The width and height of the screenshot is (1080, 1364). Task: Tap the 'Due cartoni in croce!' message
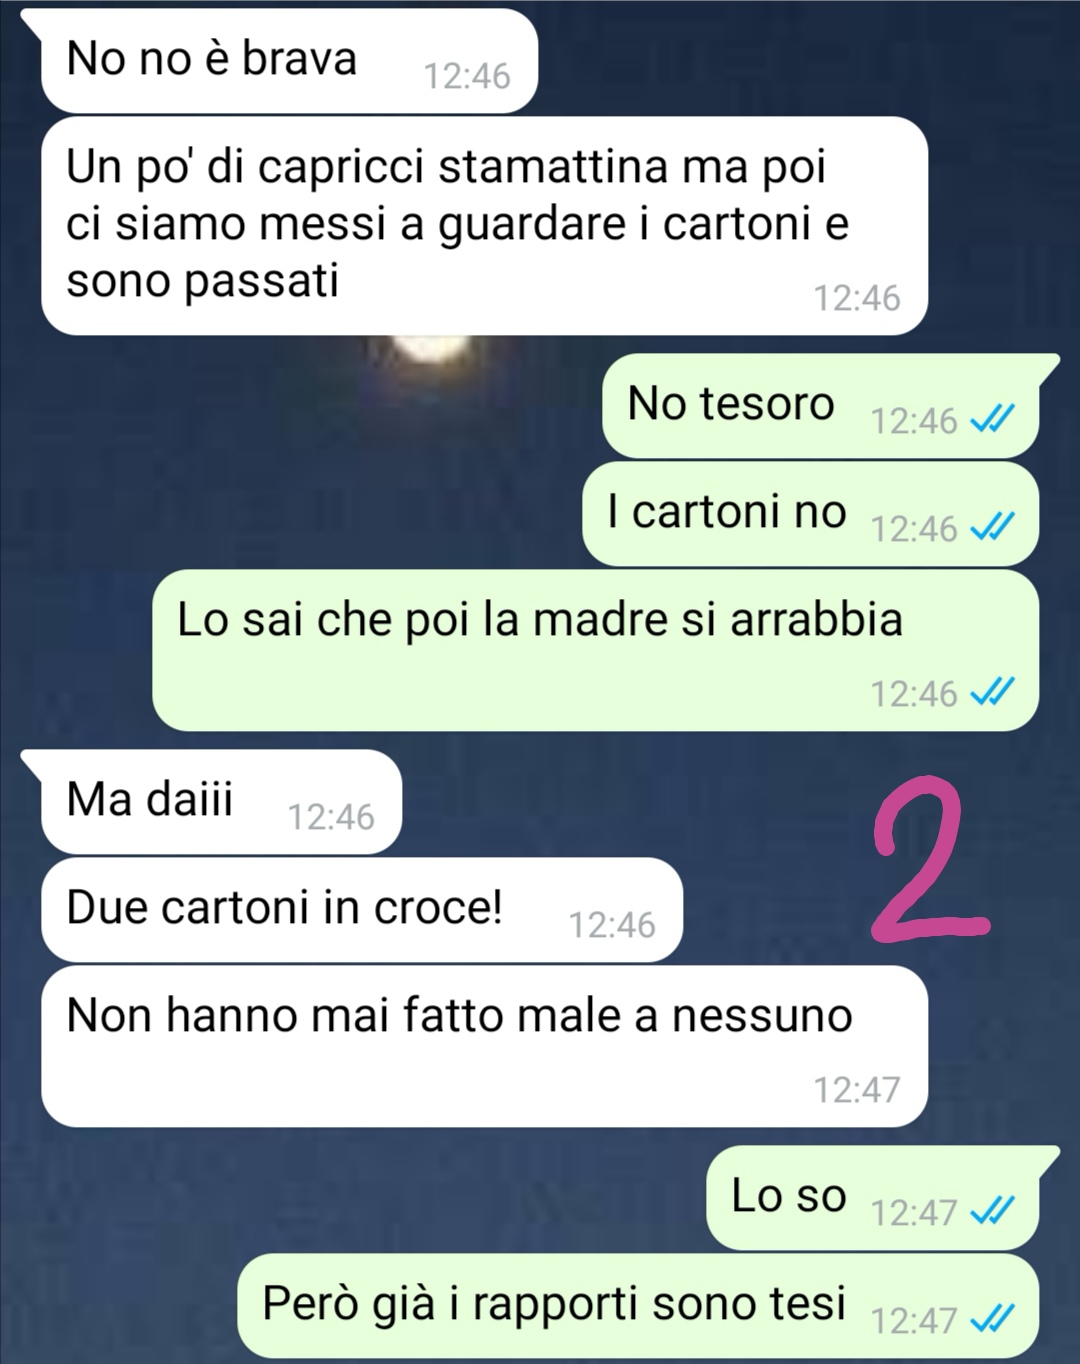coord(362,910)
